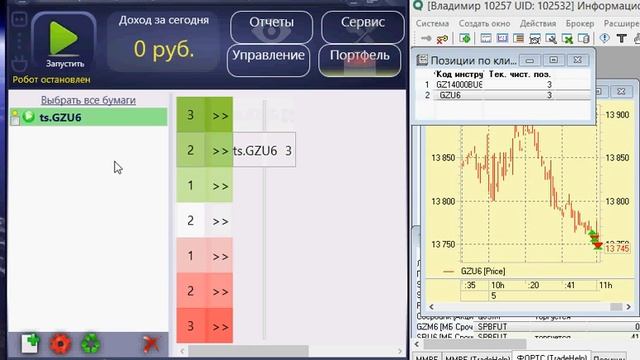The image size is (640, 360).
Task: Select the dark red level 3 cell
Action: point(191,326)
